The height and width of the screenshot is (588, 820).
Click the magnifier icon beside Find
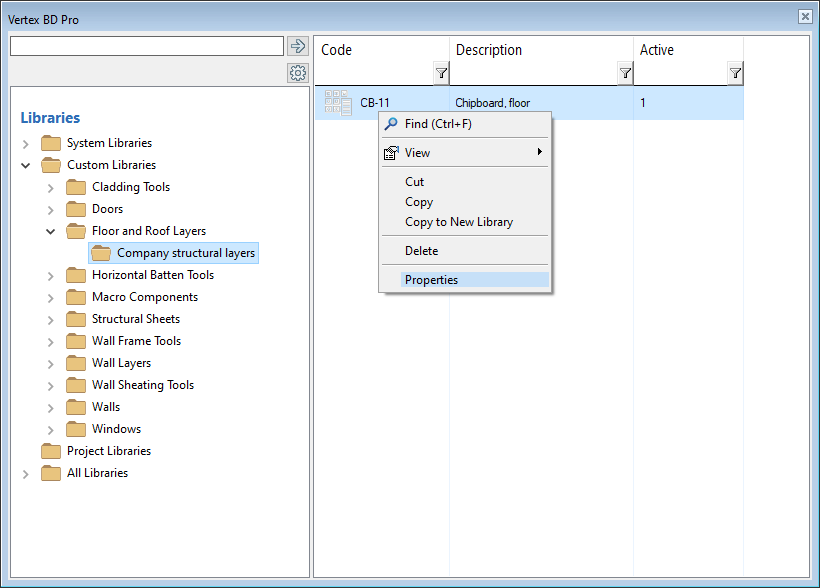(x=391, y=124)
